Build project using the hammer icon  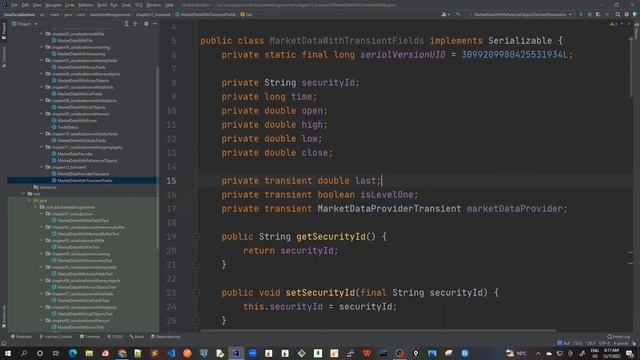(x=458, y=14)
